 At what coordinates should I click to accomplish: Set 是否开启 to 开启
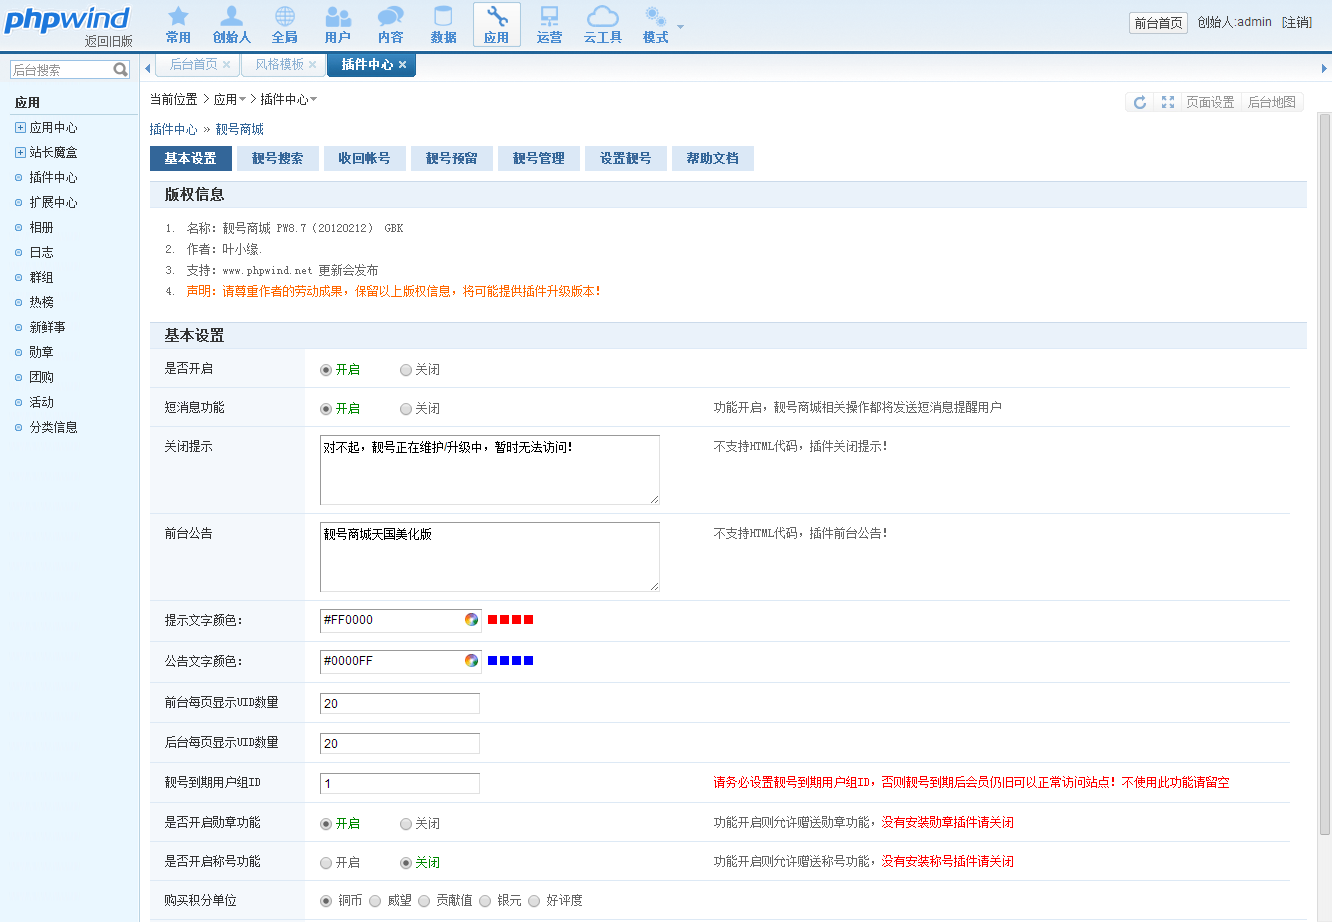326,370
